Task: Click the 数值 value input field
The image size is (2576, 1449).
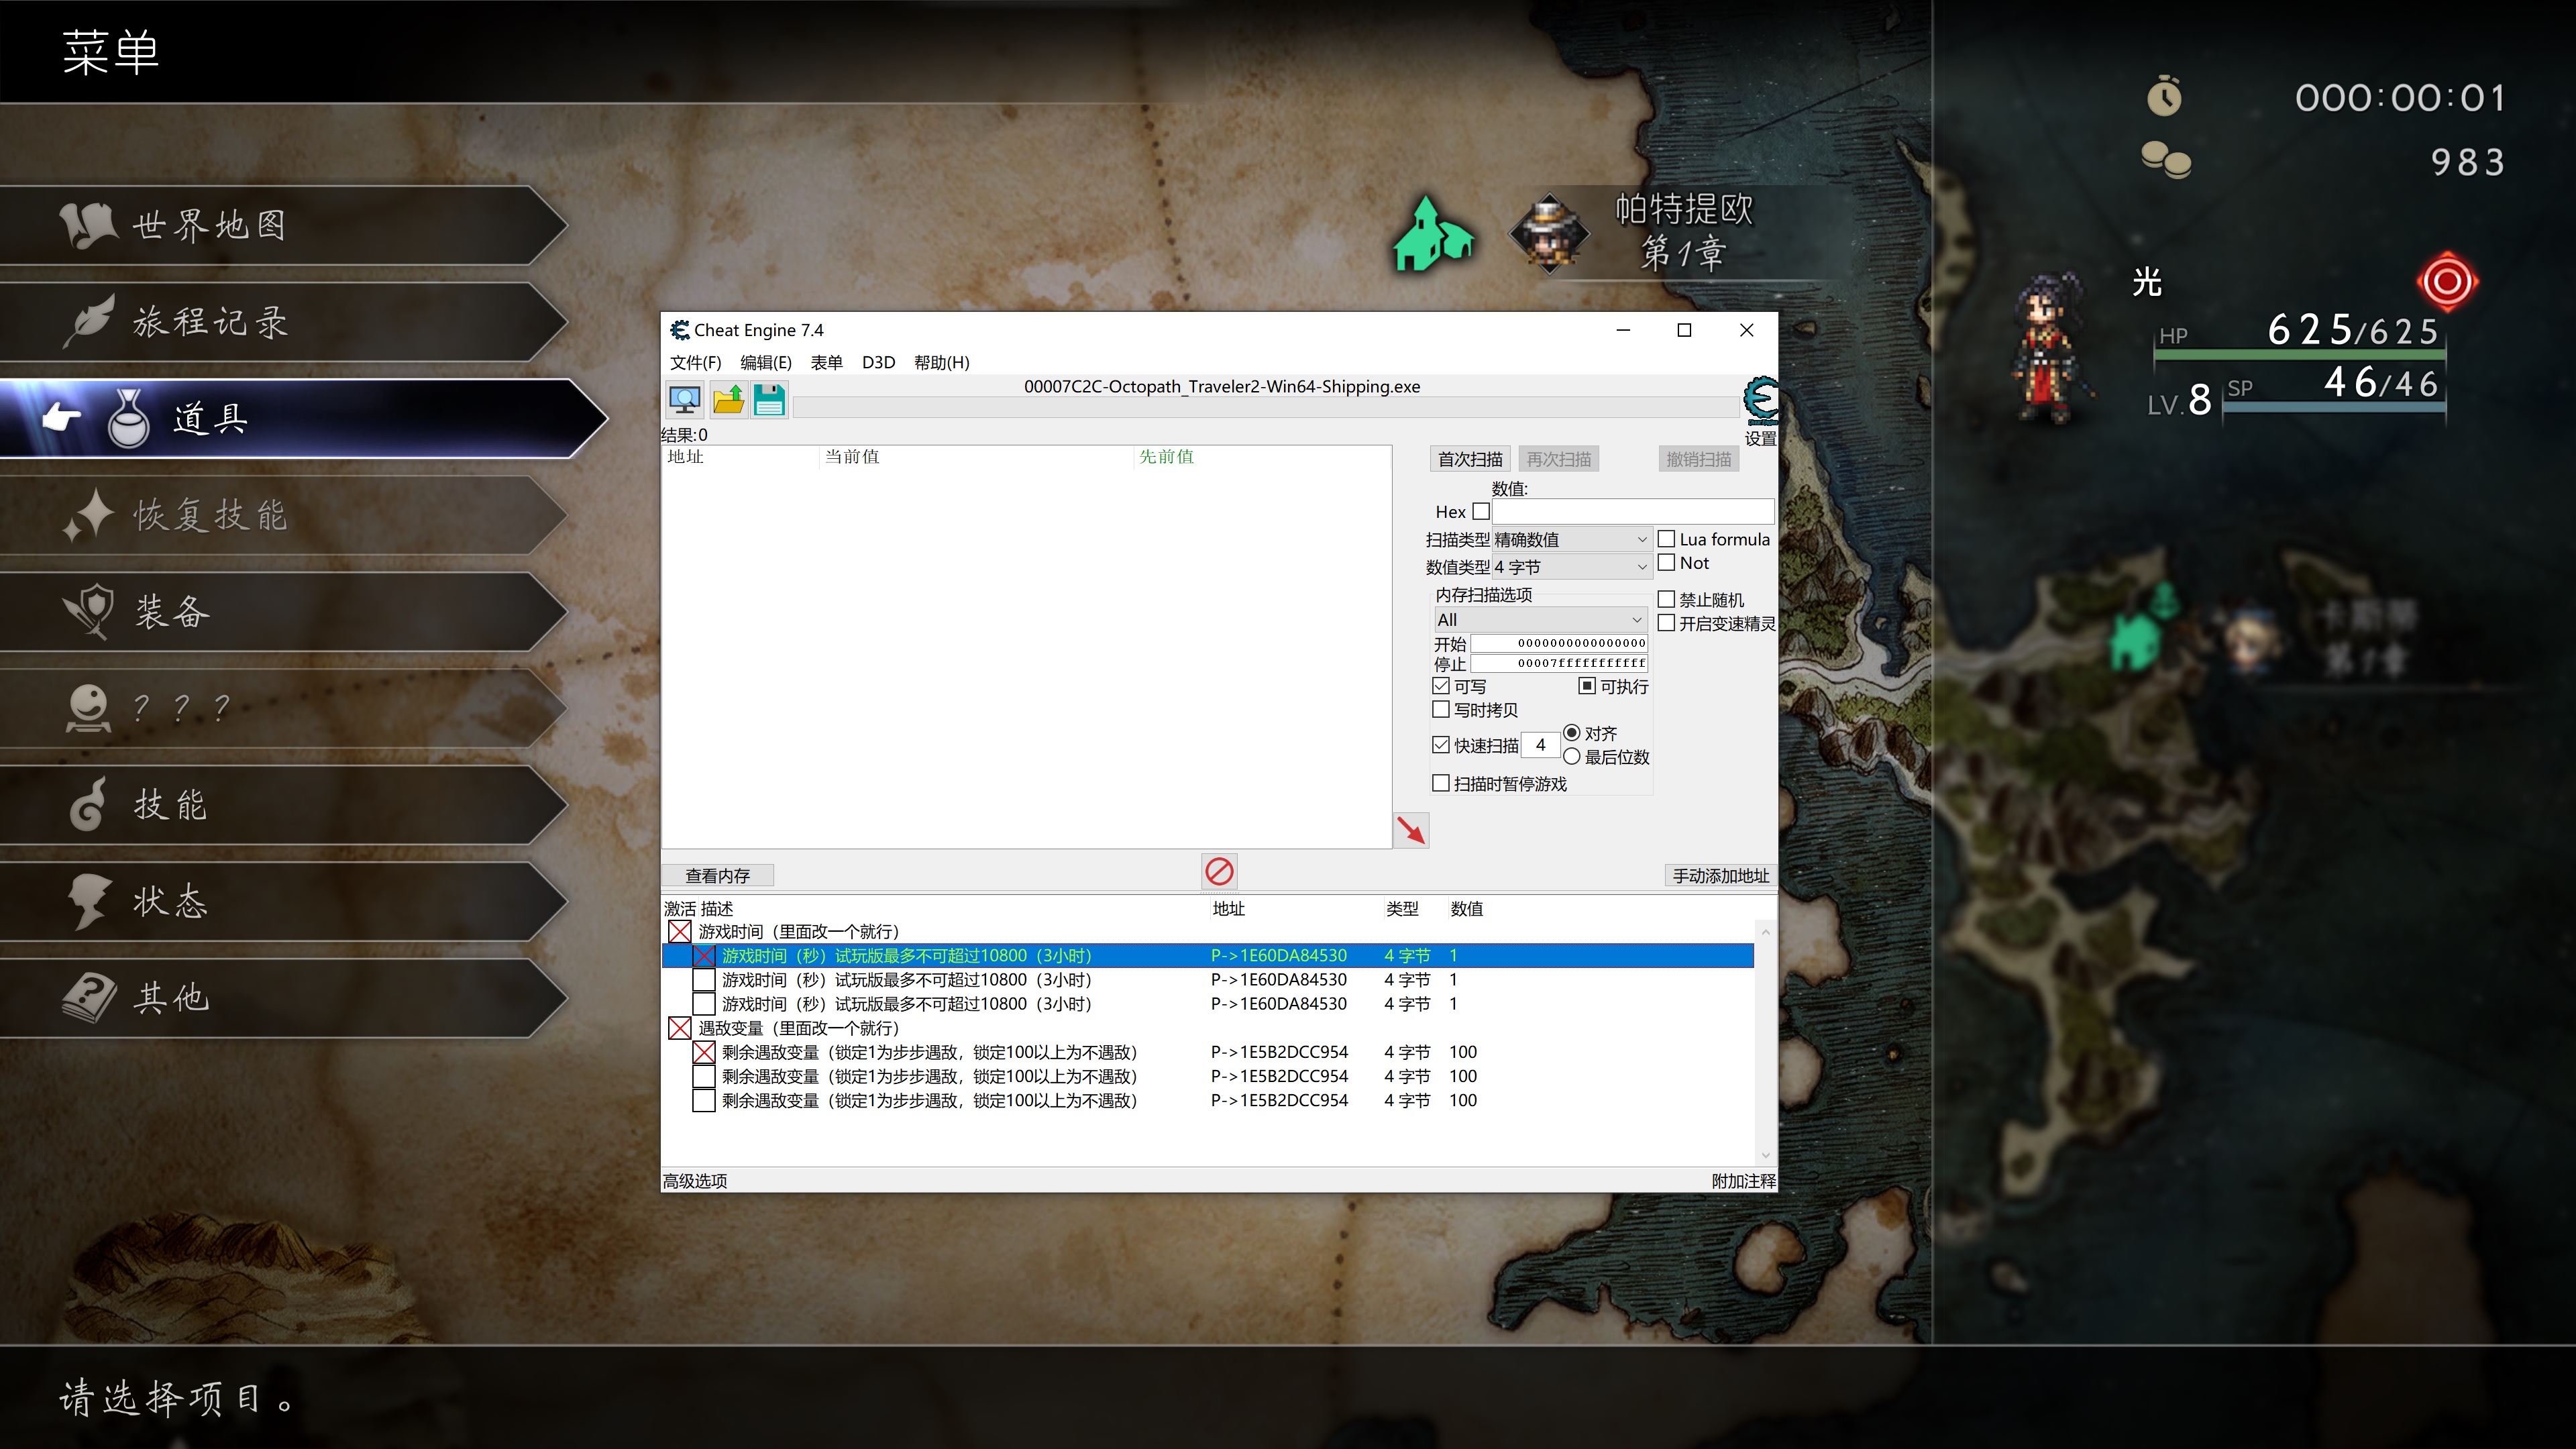Action: pyautogui.click(x=1633, y=512)
